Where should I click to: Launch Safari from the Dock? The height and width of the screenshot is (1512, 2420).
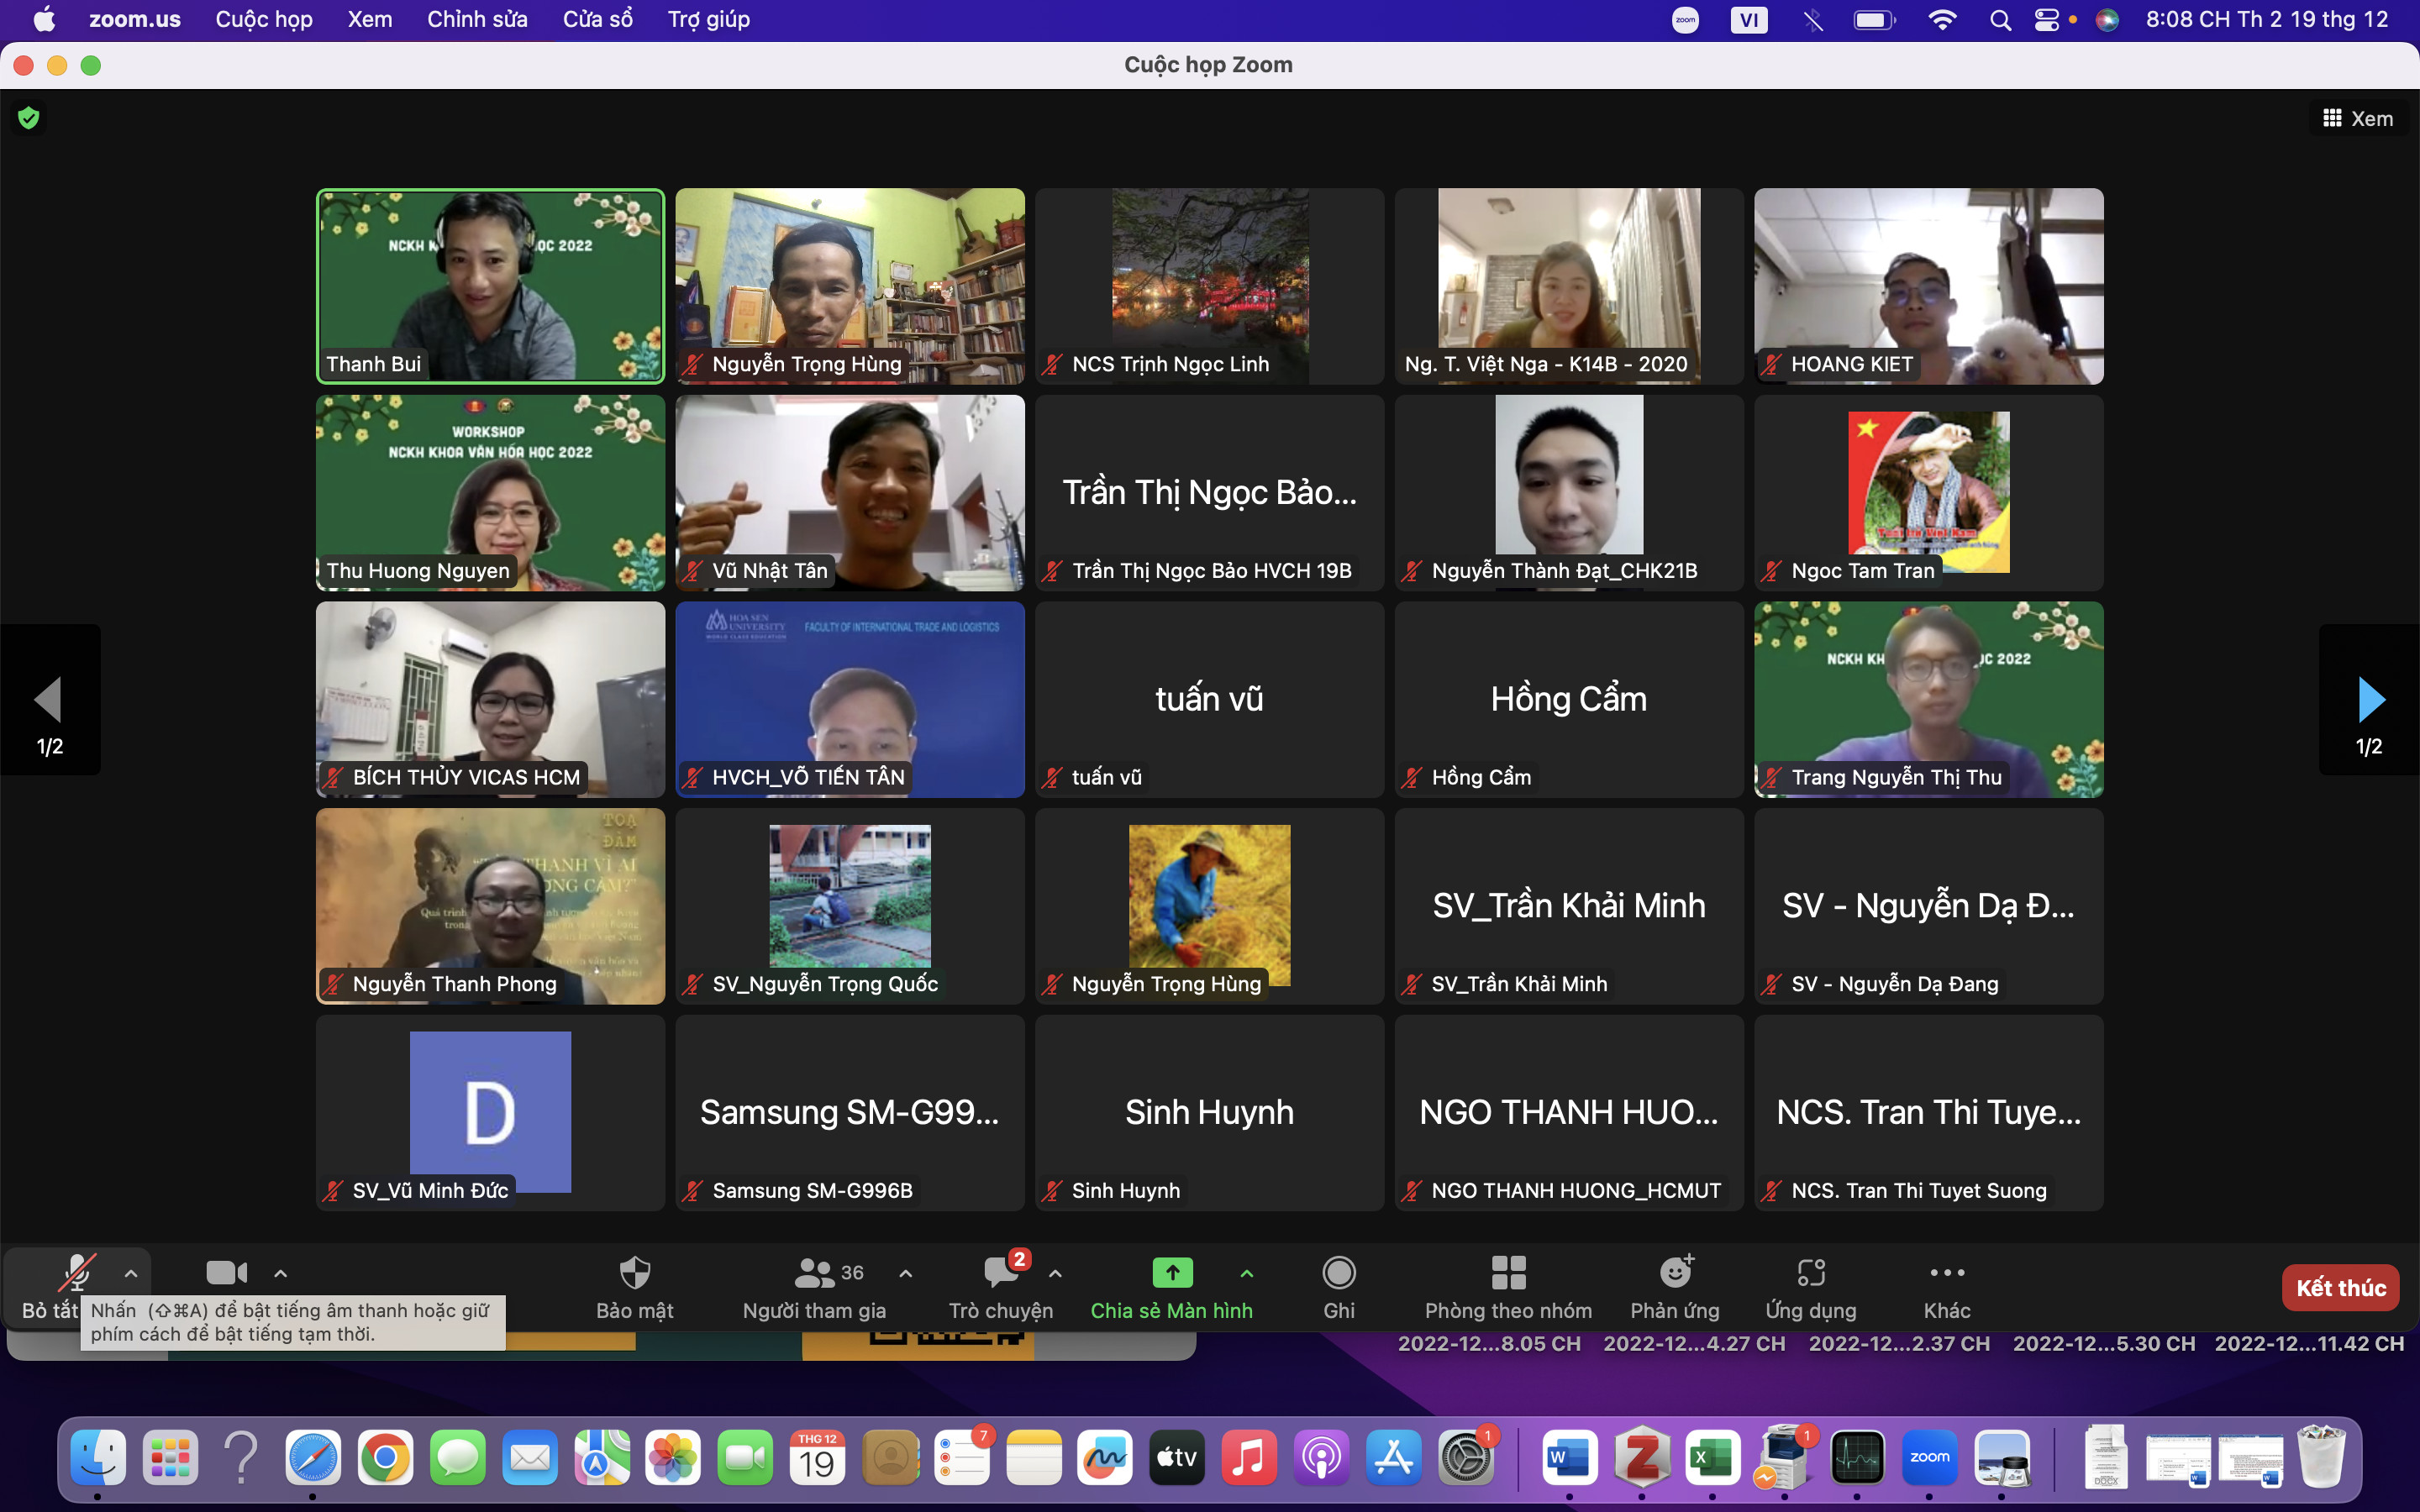pos(313,1457)
